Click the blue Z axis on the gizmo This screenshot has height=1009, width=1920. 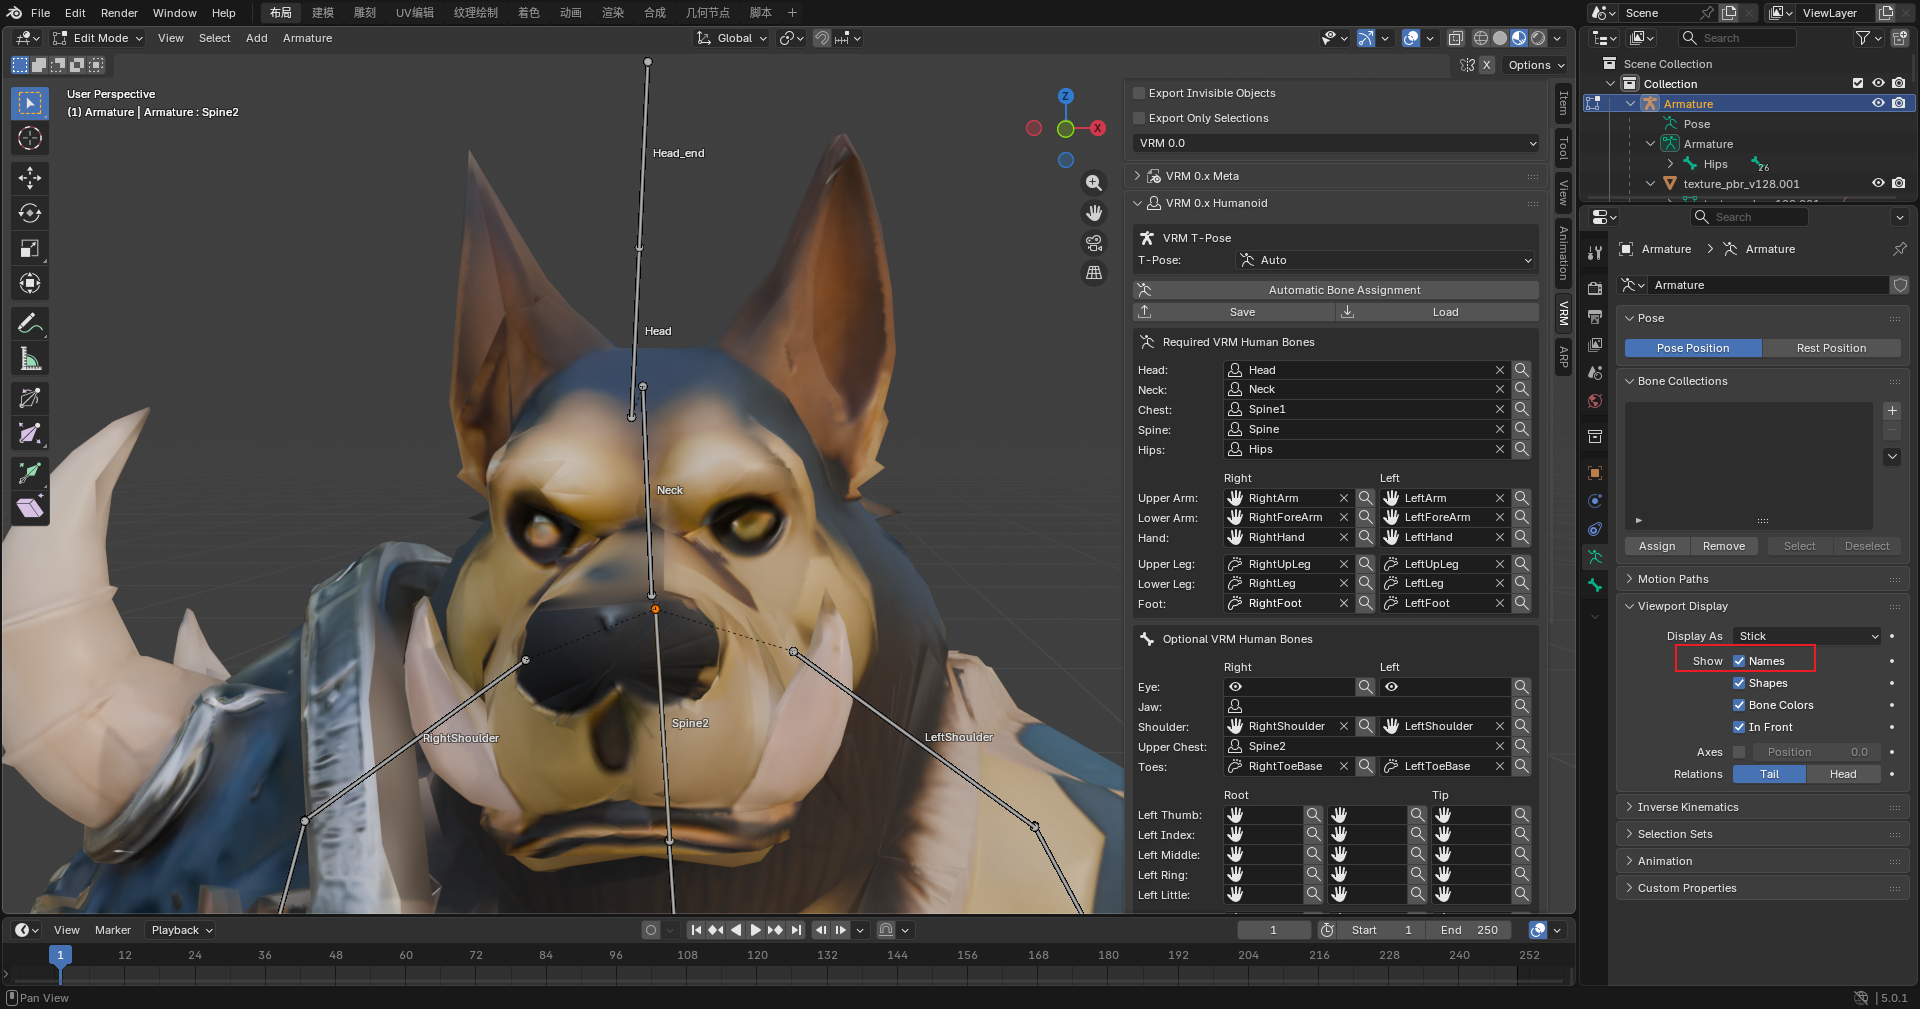(1066, 96)
